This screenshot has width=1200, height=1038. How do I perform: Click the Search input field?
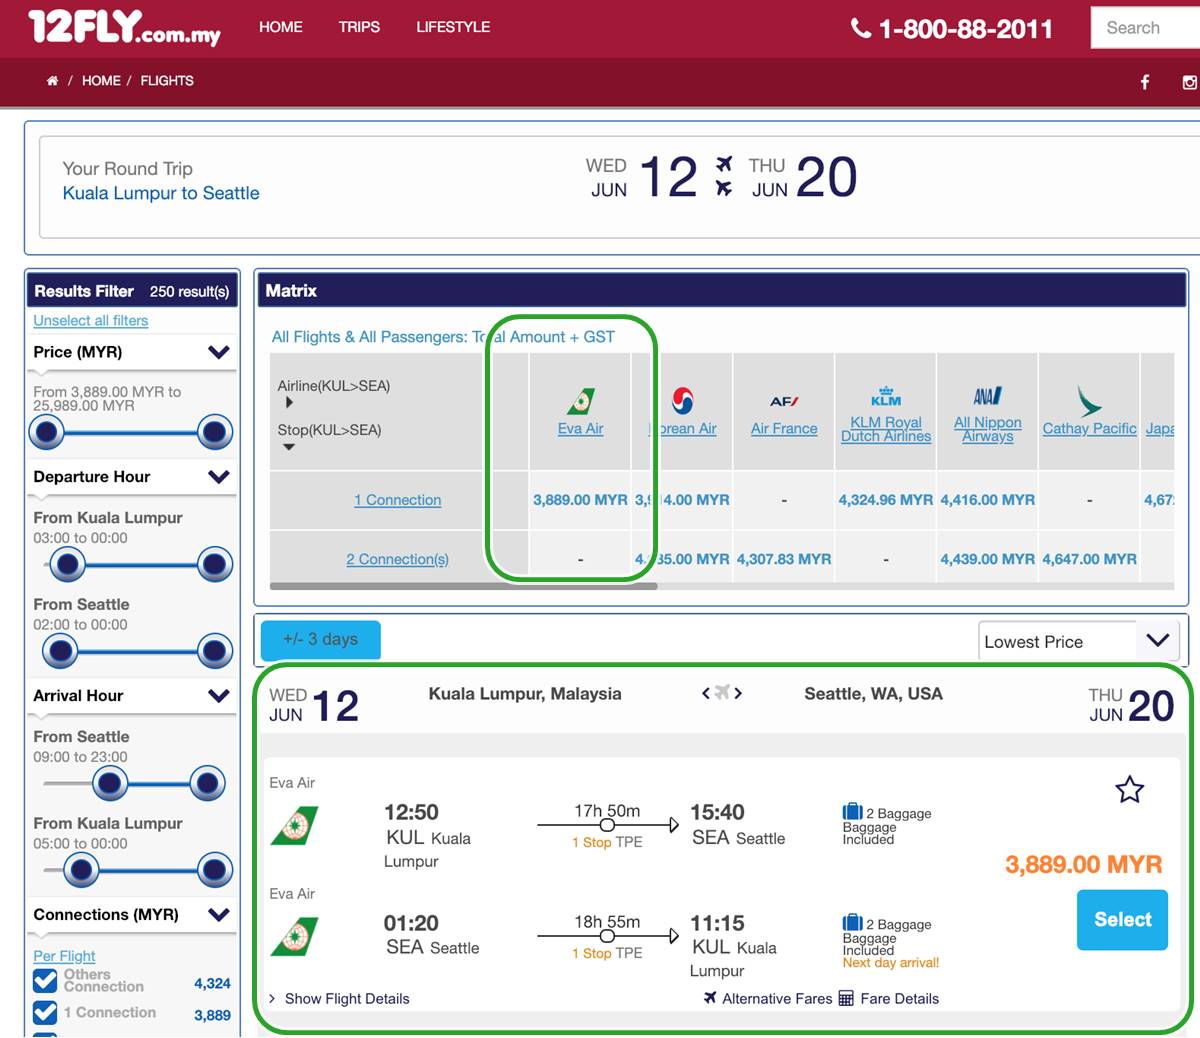[x=1145, y=28]
